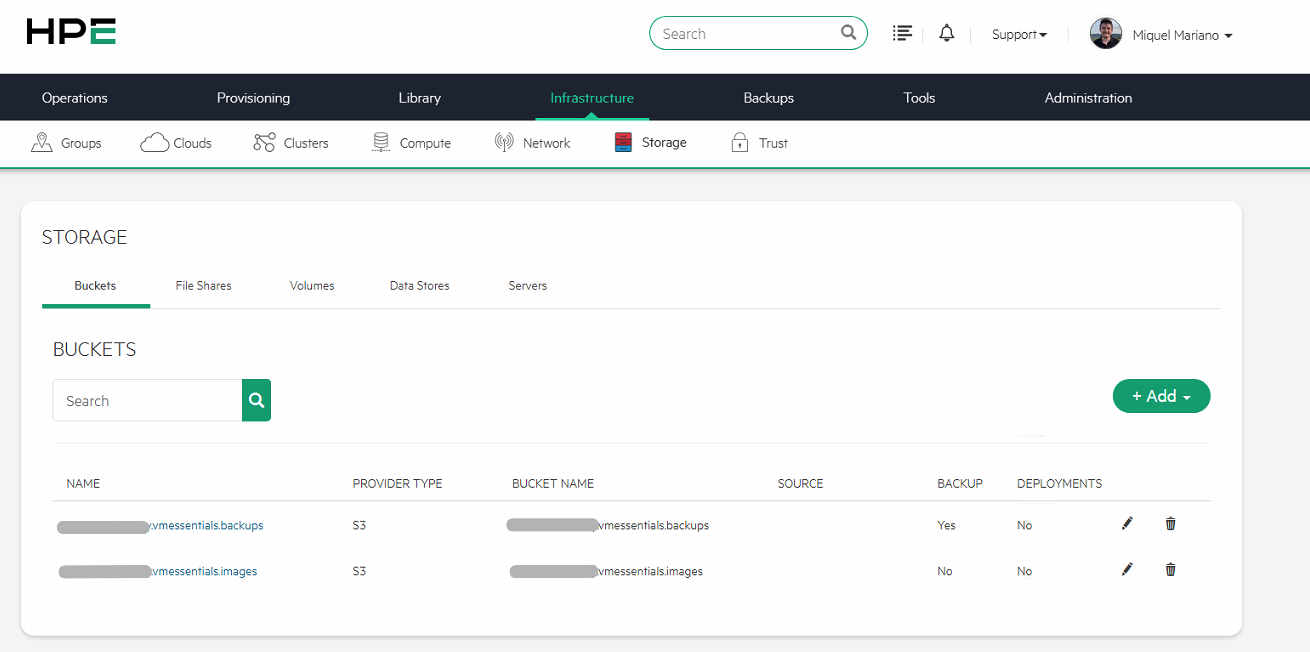The height and width of the screenshot is (652, 1310).
Task: Click the Buckets search input field
Action: coord(147,401)
